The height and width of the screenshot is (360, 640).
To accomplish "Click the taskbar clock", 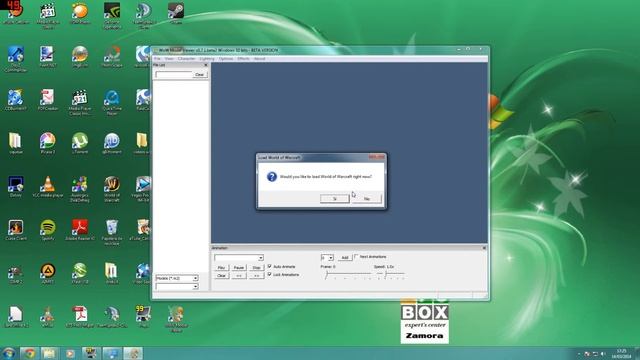I will 621,353.
